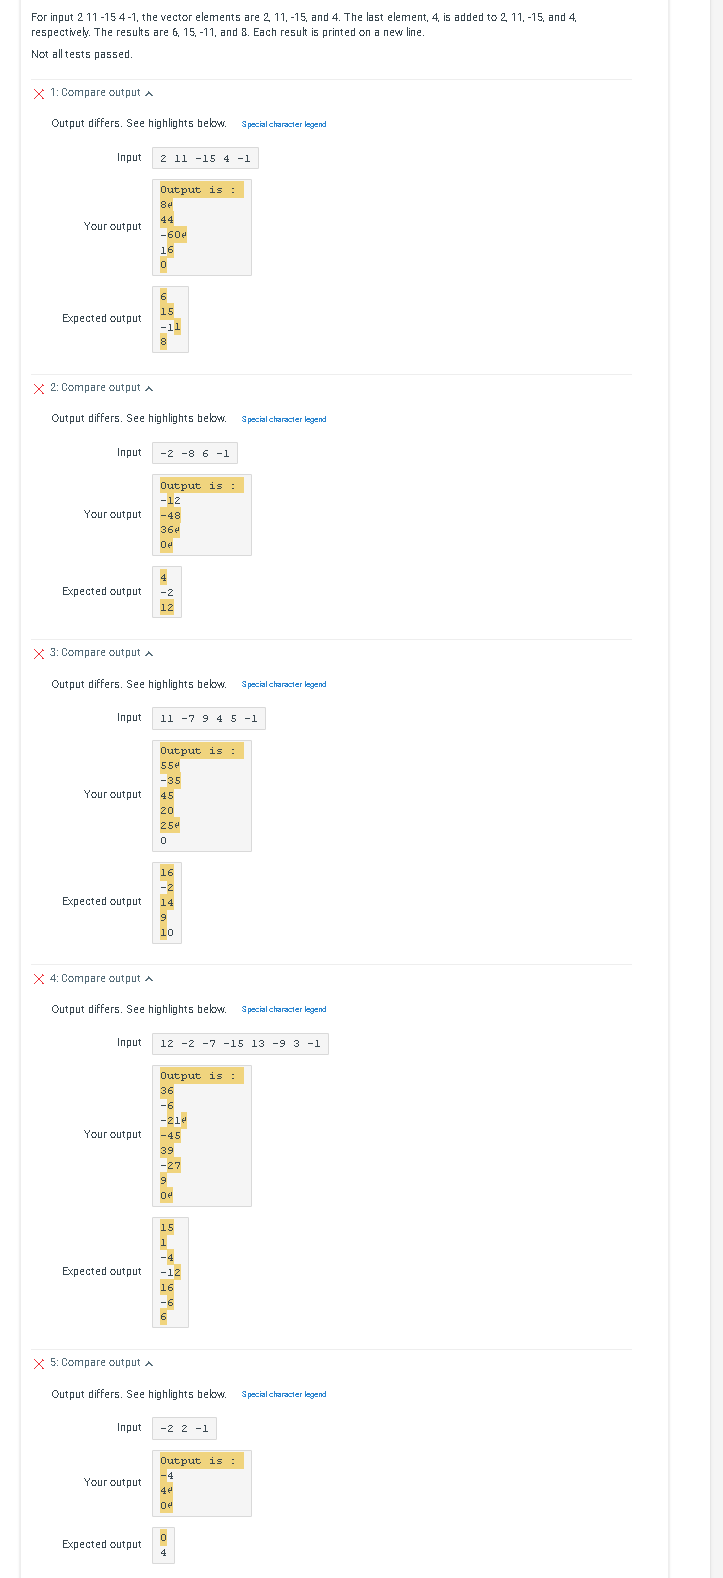Click red X icon beside test 3
Screen dimensions: 723x1578
38,653
